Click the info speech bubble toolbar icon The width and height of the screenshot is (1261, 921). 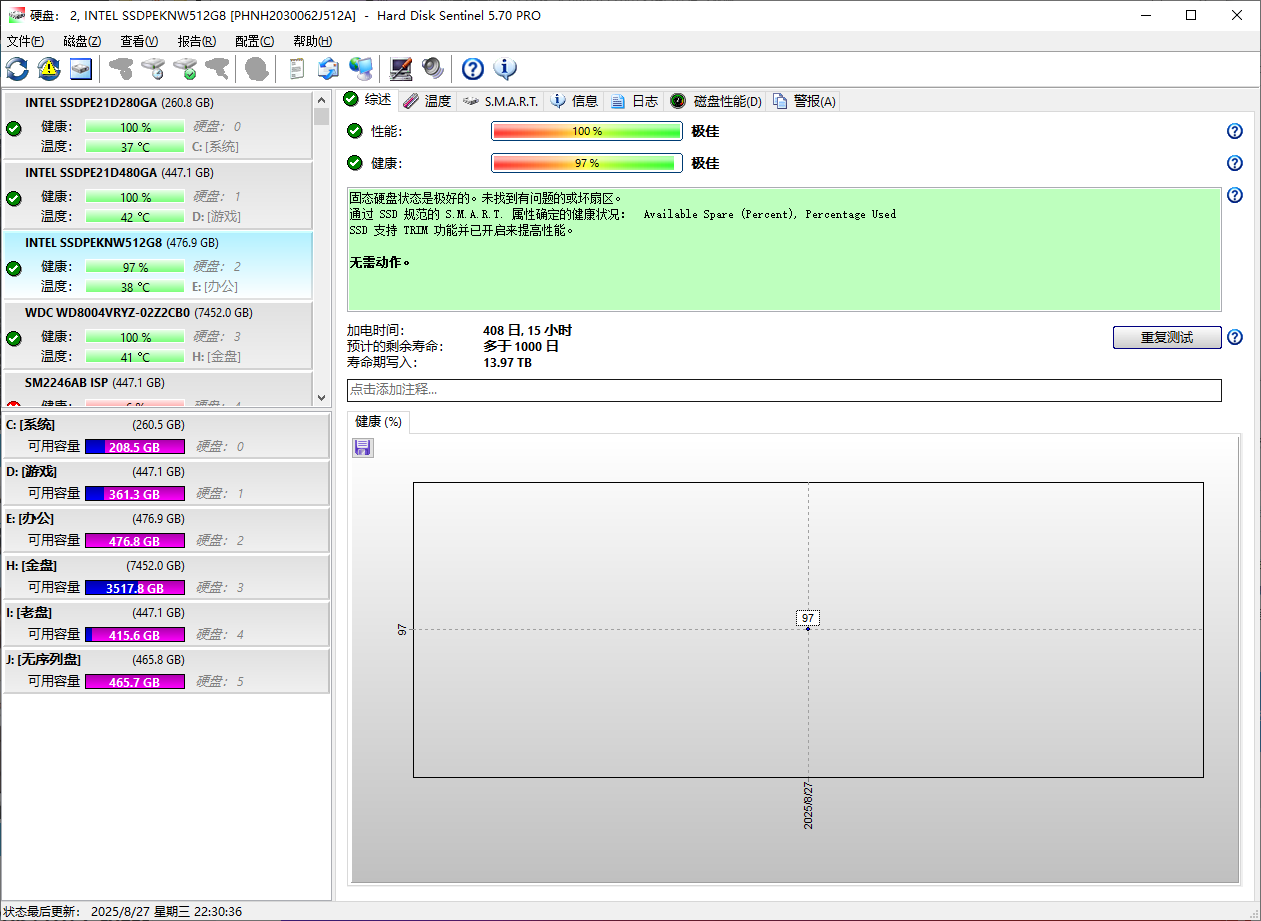[505, 69]
